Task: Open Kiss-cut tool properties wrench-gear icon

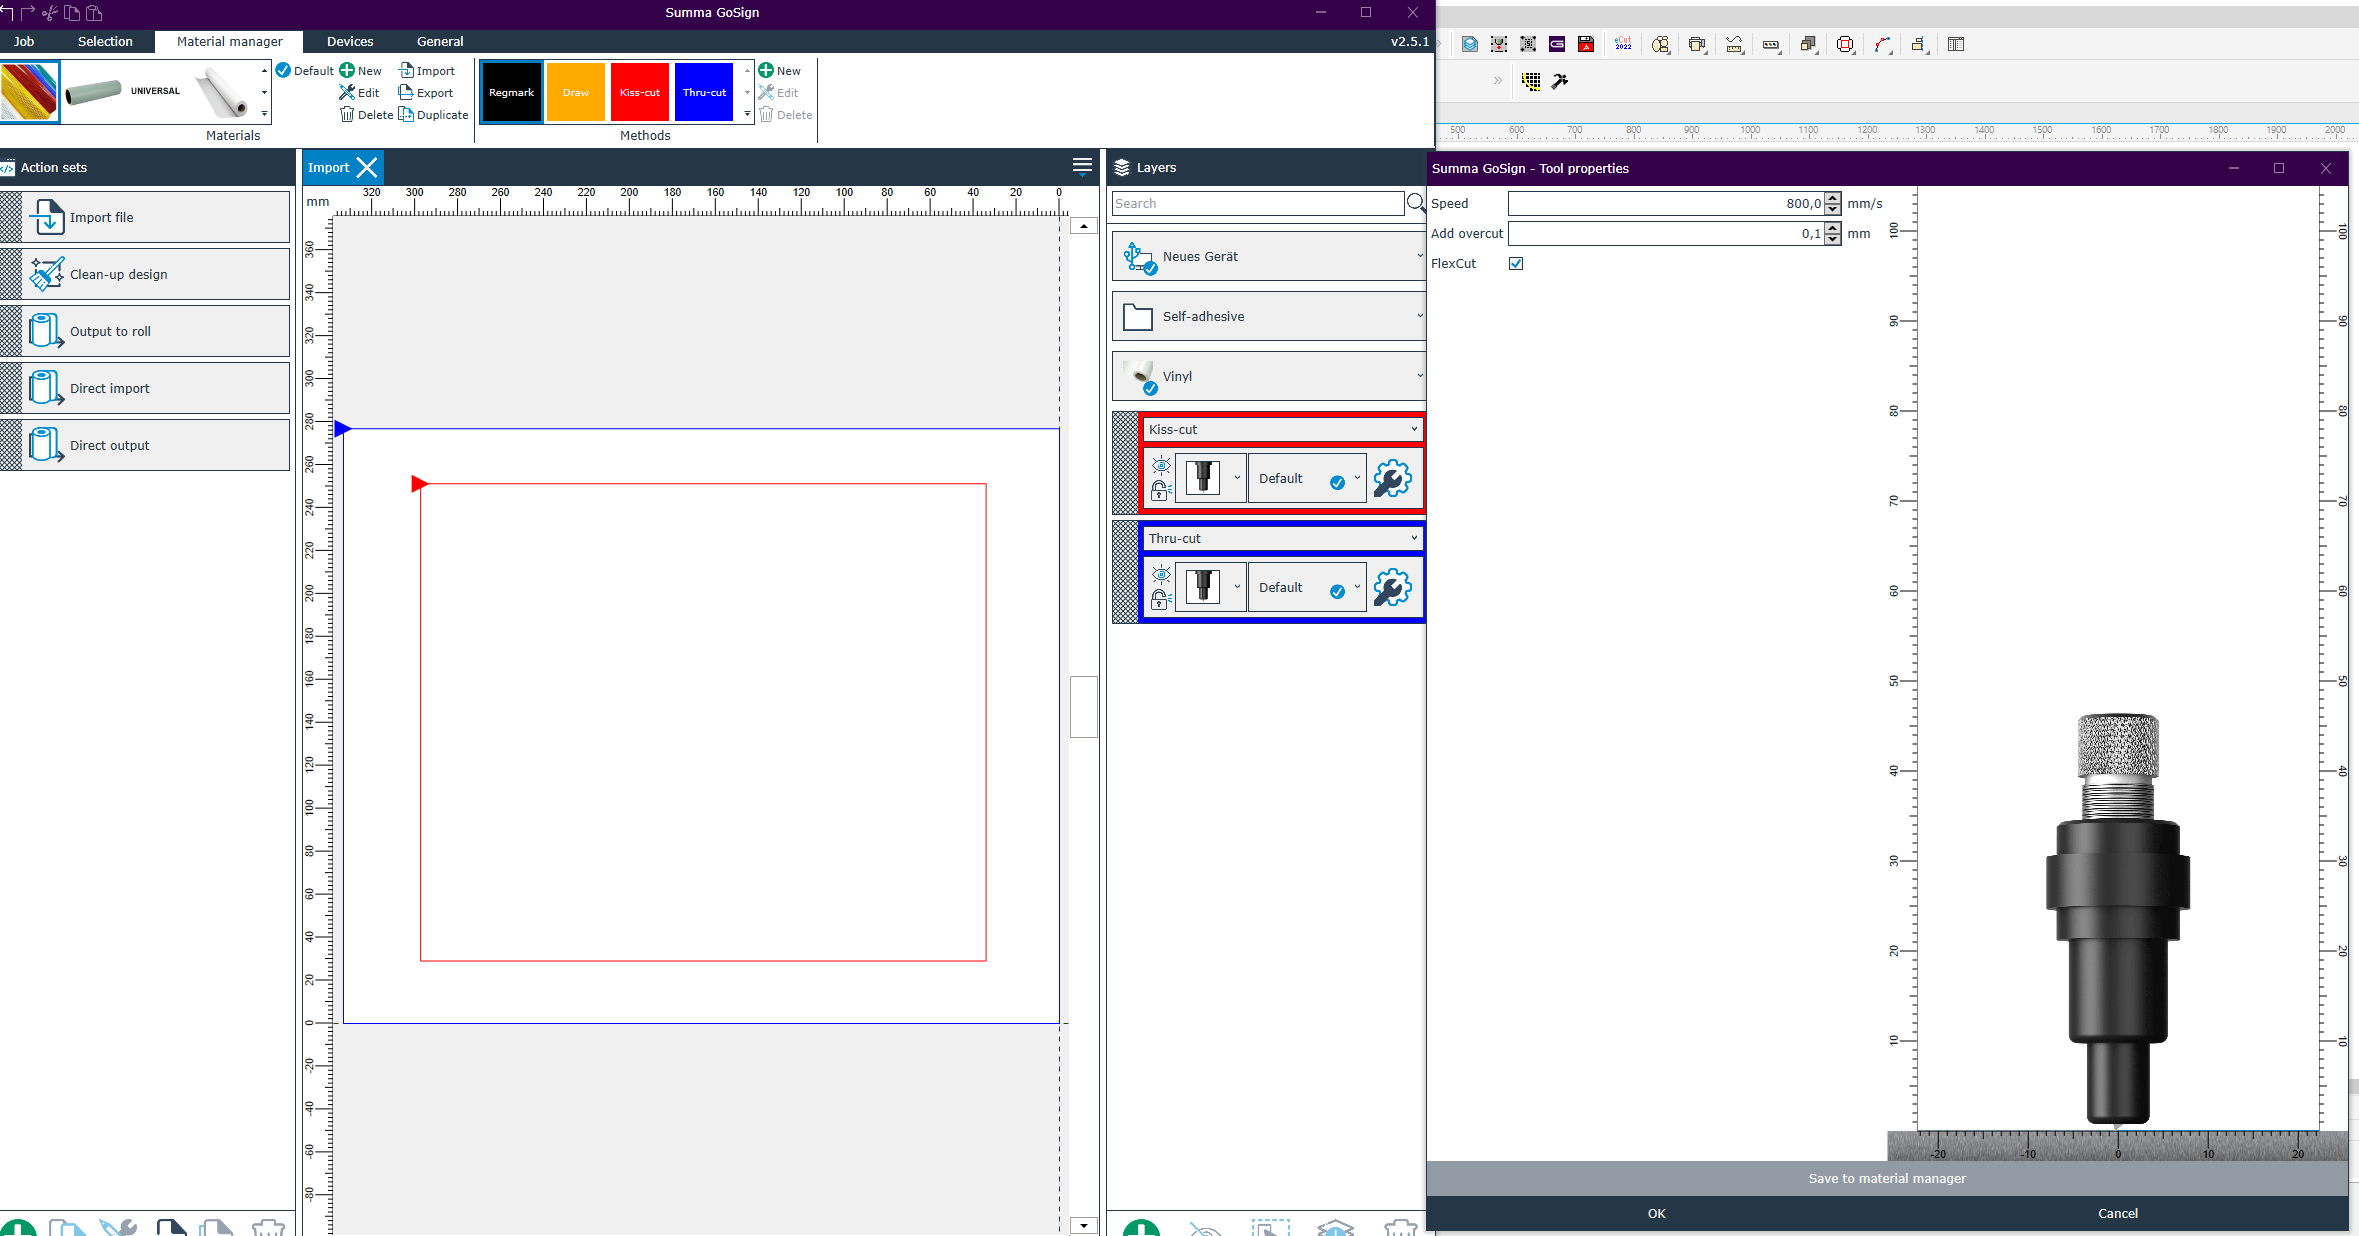Action: (x=1392, y=479)
